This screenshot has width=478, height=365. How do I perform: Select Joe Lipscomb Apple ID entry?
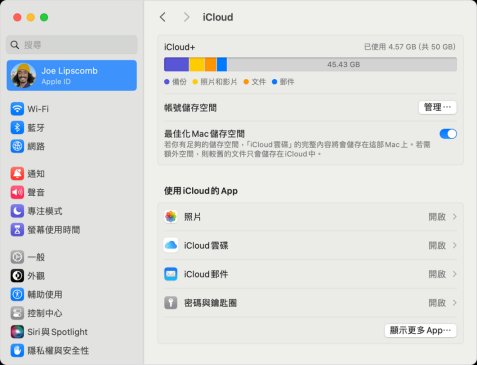click(72, 76)
